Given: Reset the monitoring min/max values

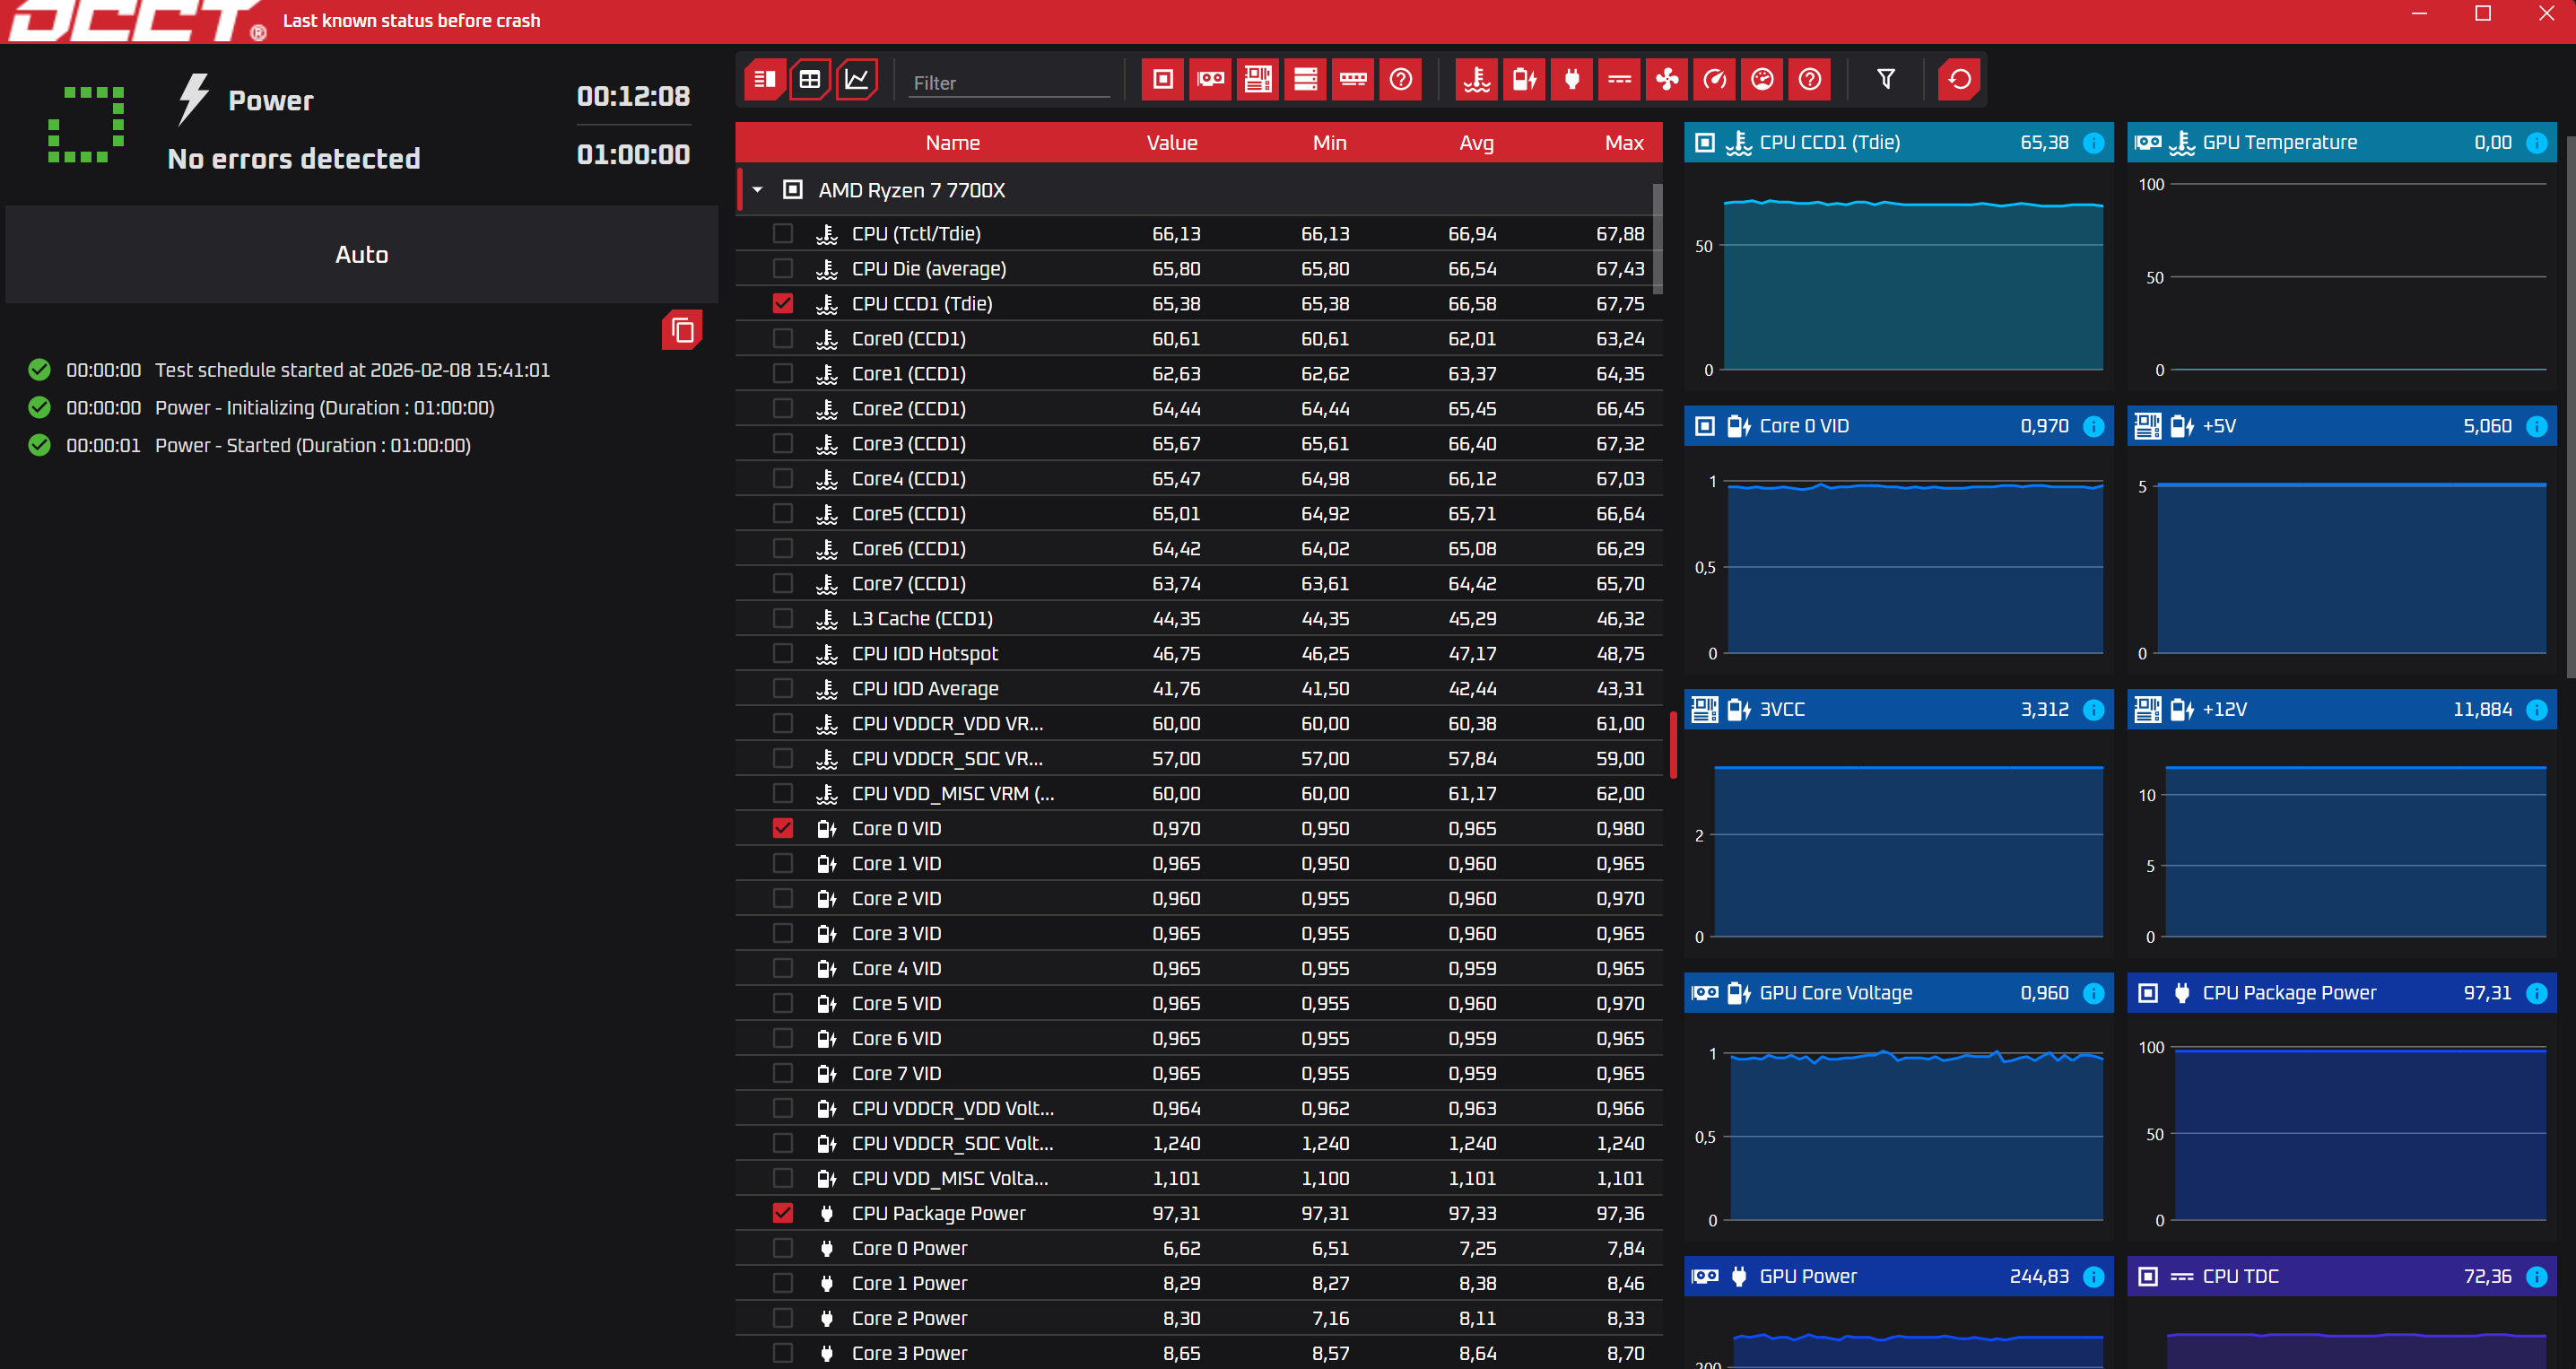Looking at the screenshot, I should click(x=1960, y=79).
